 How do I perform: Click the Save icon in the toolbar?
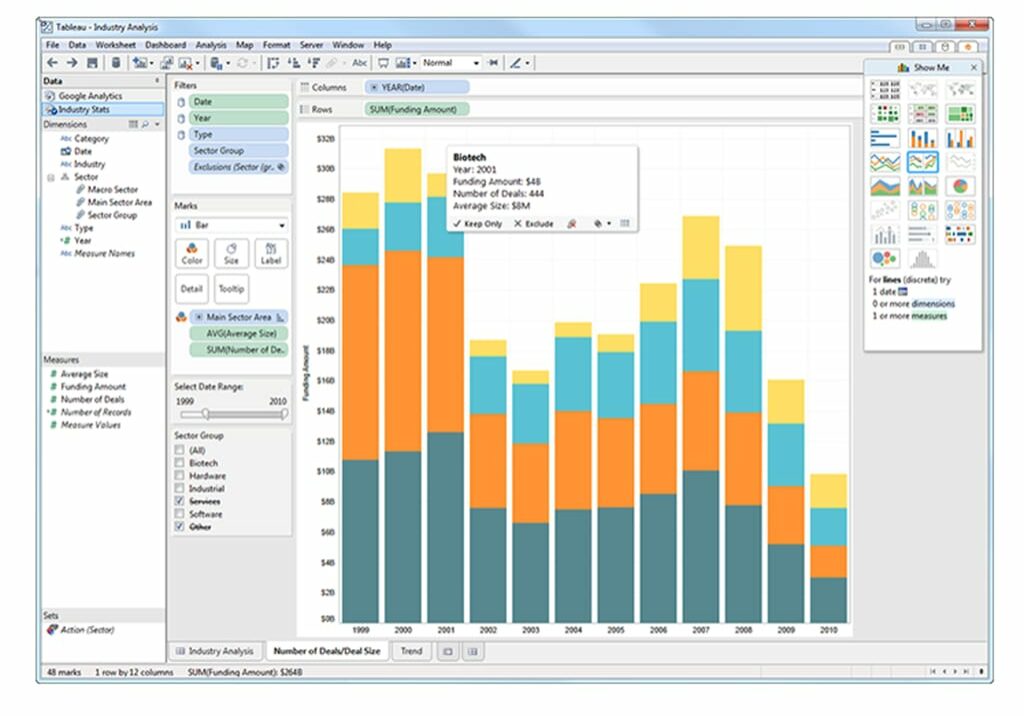(93, 63)
